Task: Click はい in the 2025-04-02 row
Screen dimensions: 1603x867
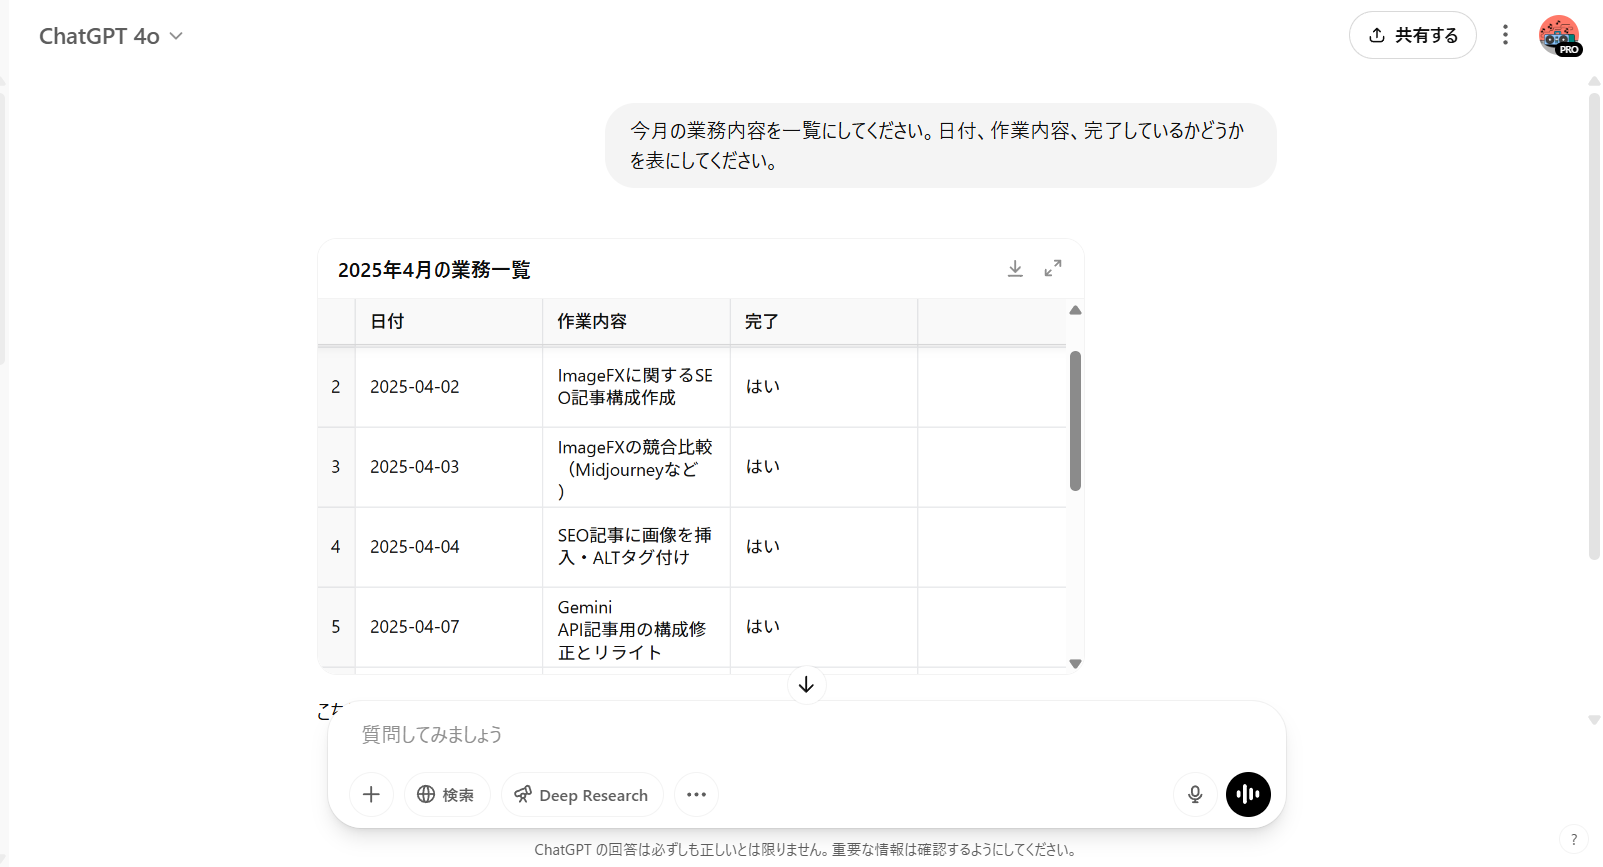Action: pyautogui.click(x=824, y=387)
